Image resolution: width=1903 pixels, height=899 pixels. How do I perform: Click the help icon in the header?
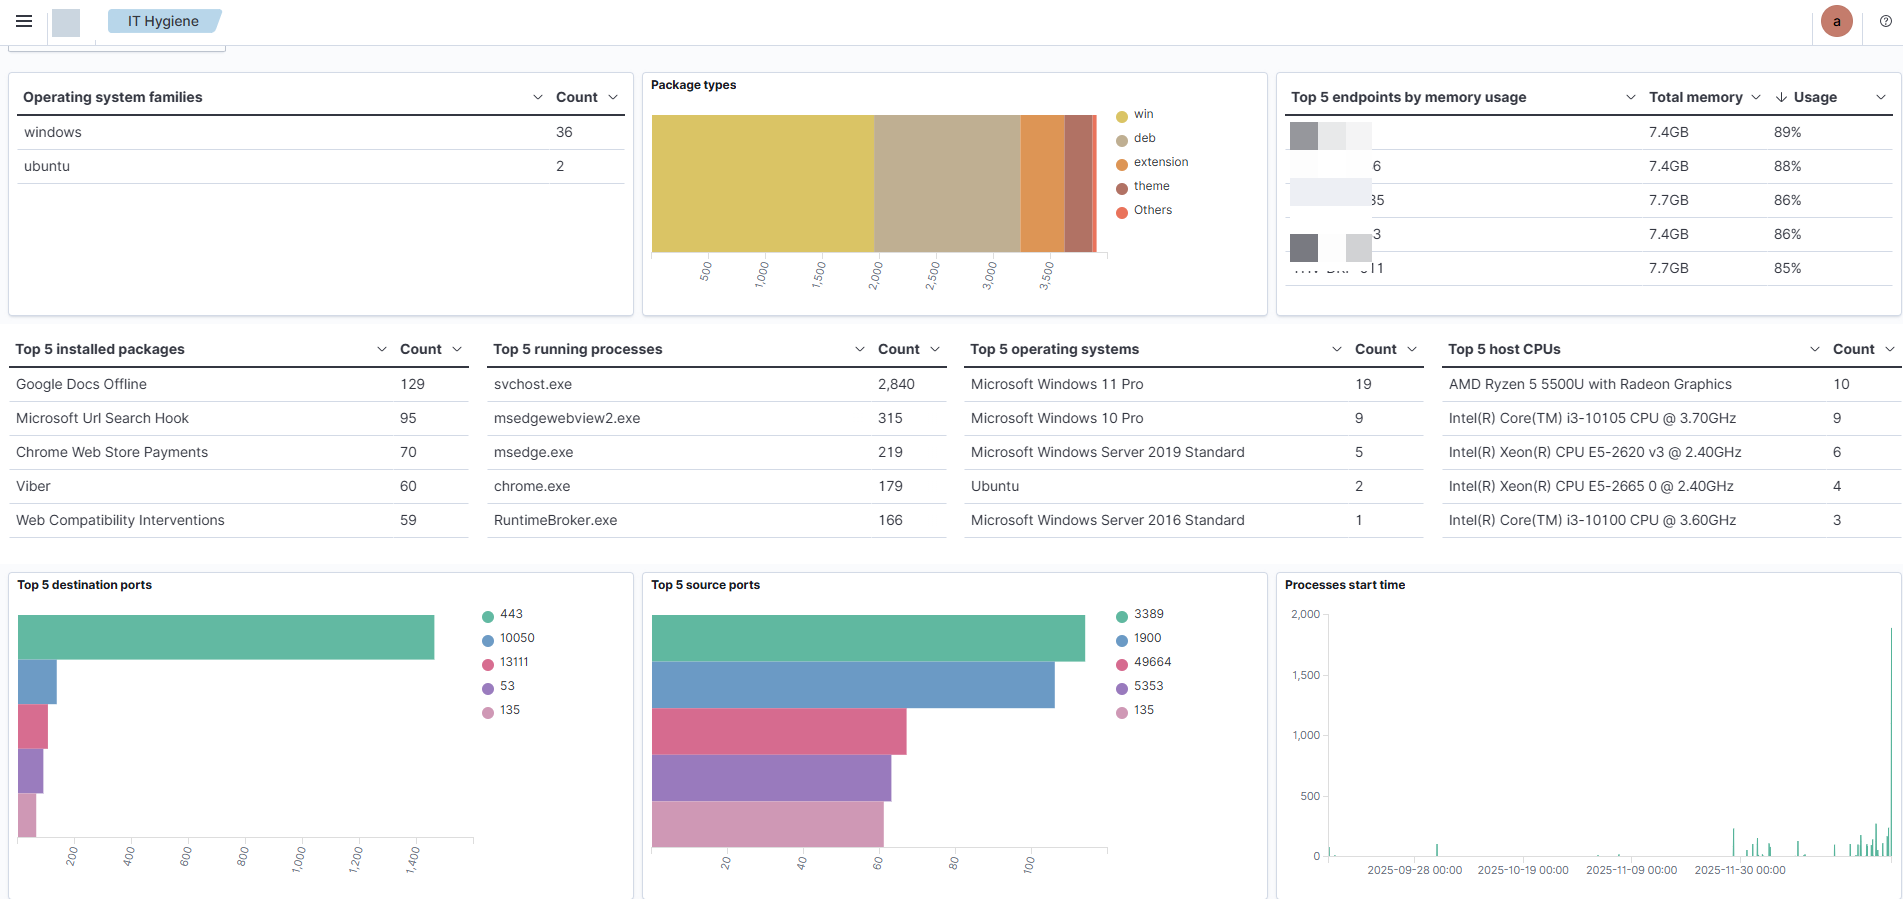point(1885,21)
